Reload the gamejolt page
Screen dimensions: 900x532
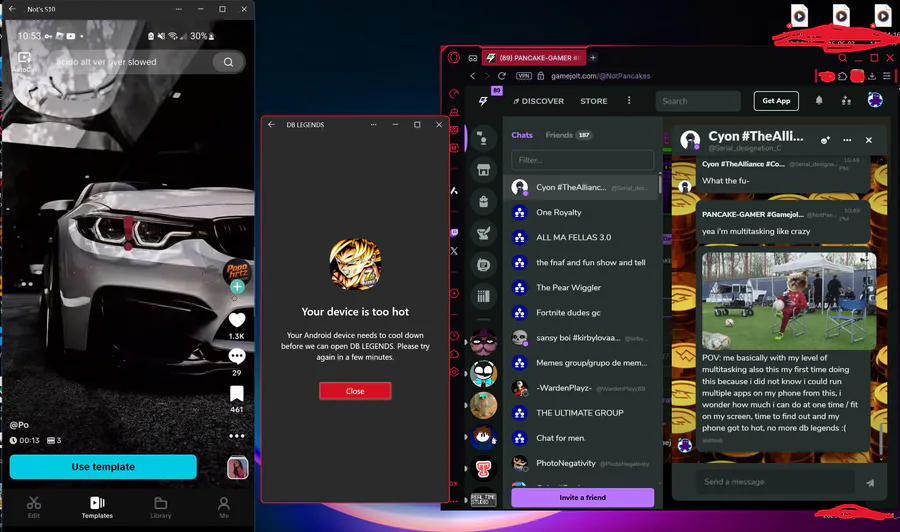point(502,76)
